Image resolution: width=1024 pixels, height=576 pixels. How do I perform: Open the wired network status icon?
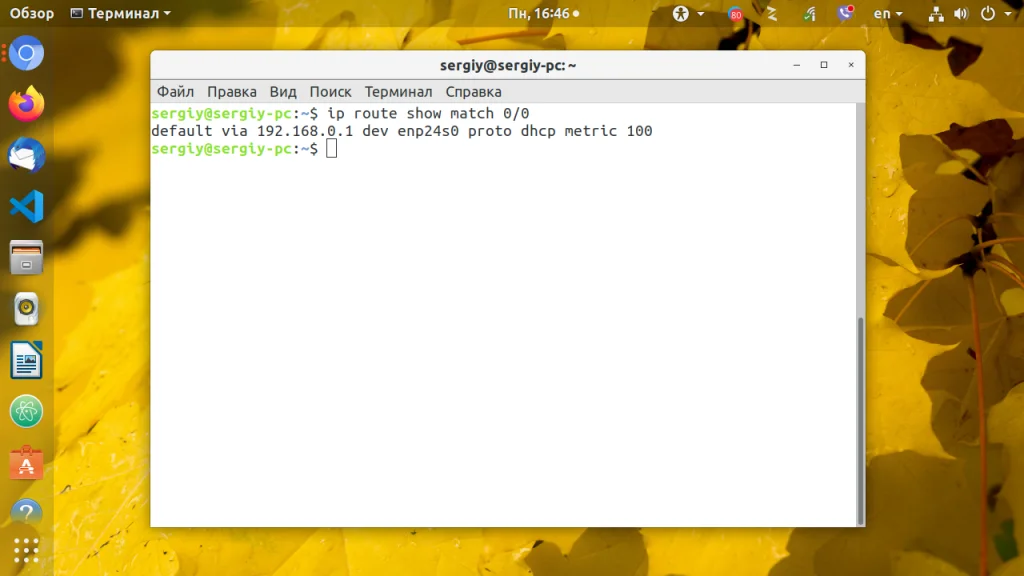click(936, 14)
